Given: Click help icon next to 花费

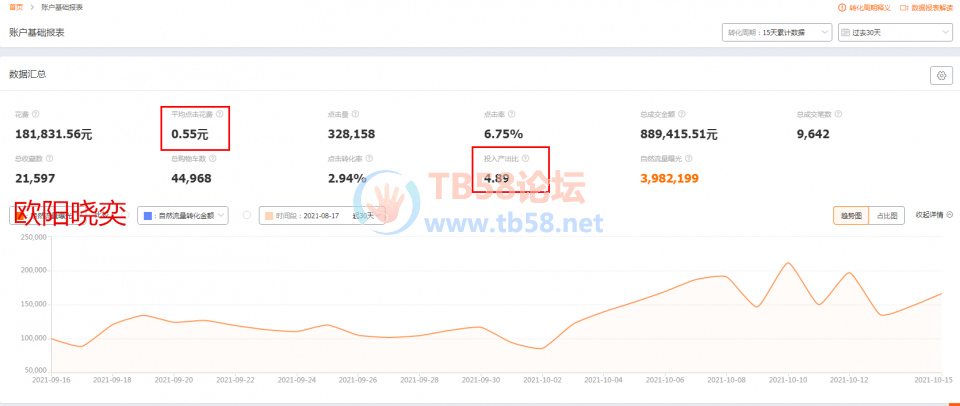Looking at the screenshot, I should (x=35, y=114).
